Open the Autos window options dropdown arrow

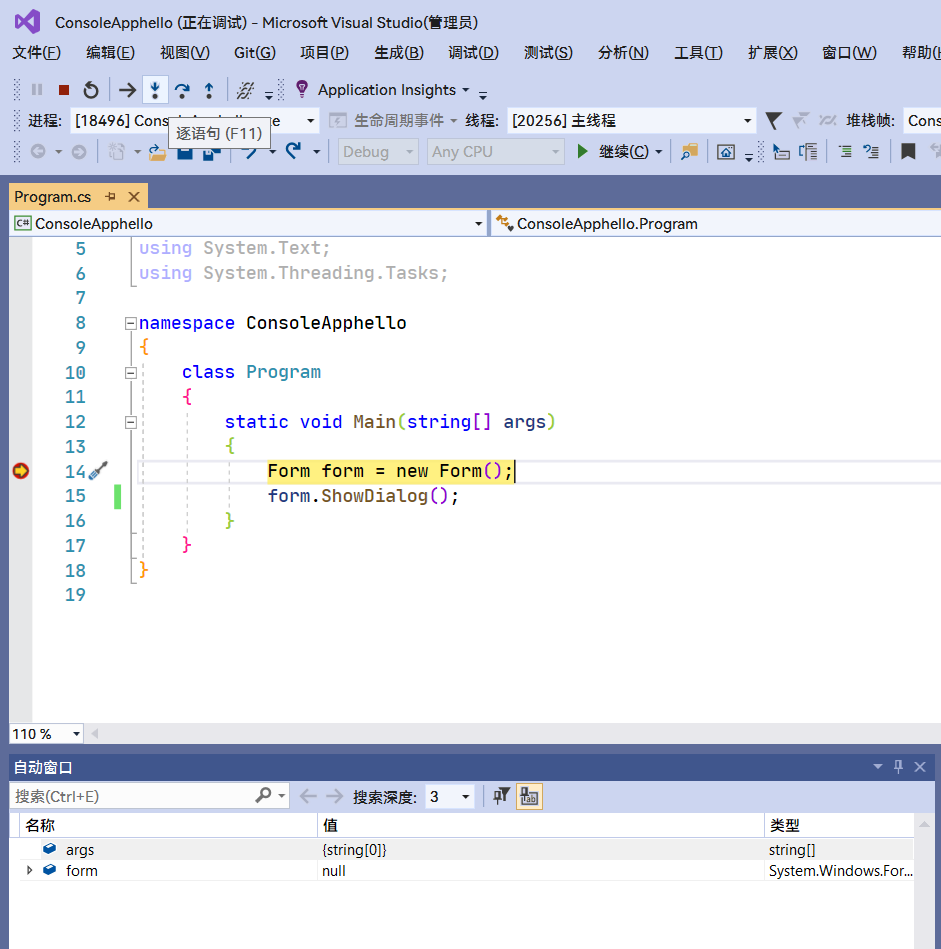877,767
